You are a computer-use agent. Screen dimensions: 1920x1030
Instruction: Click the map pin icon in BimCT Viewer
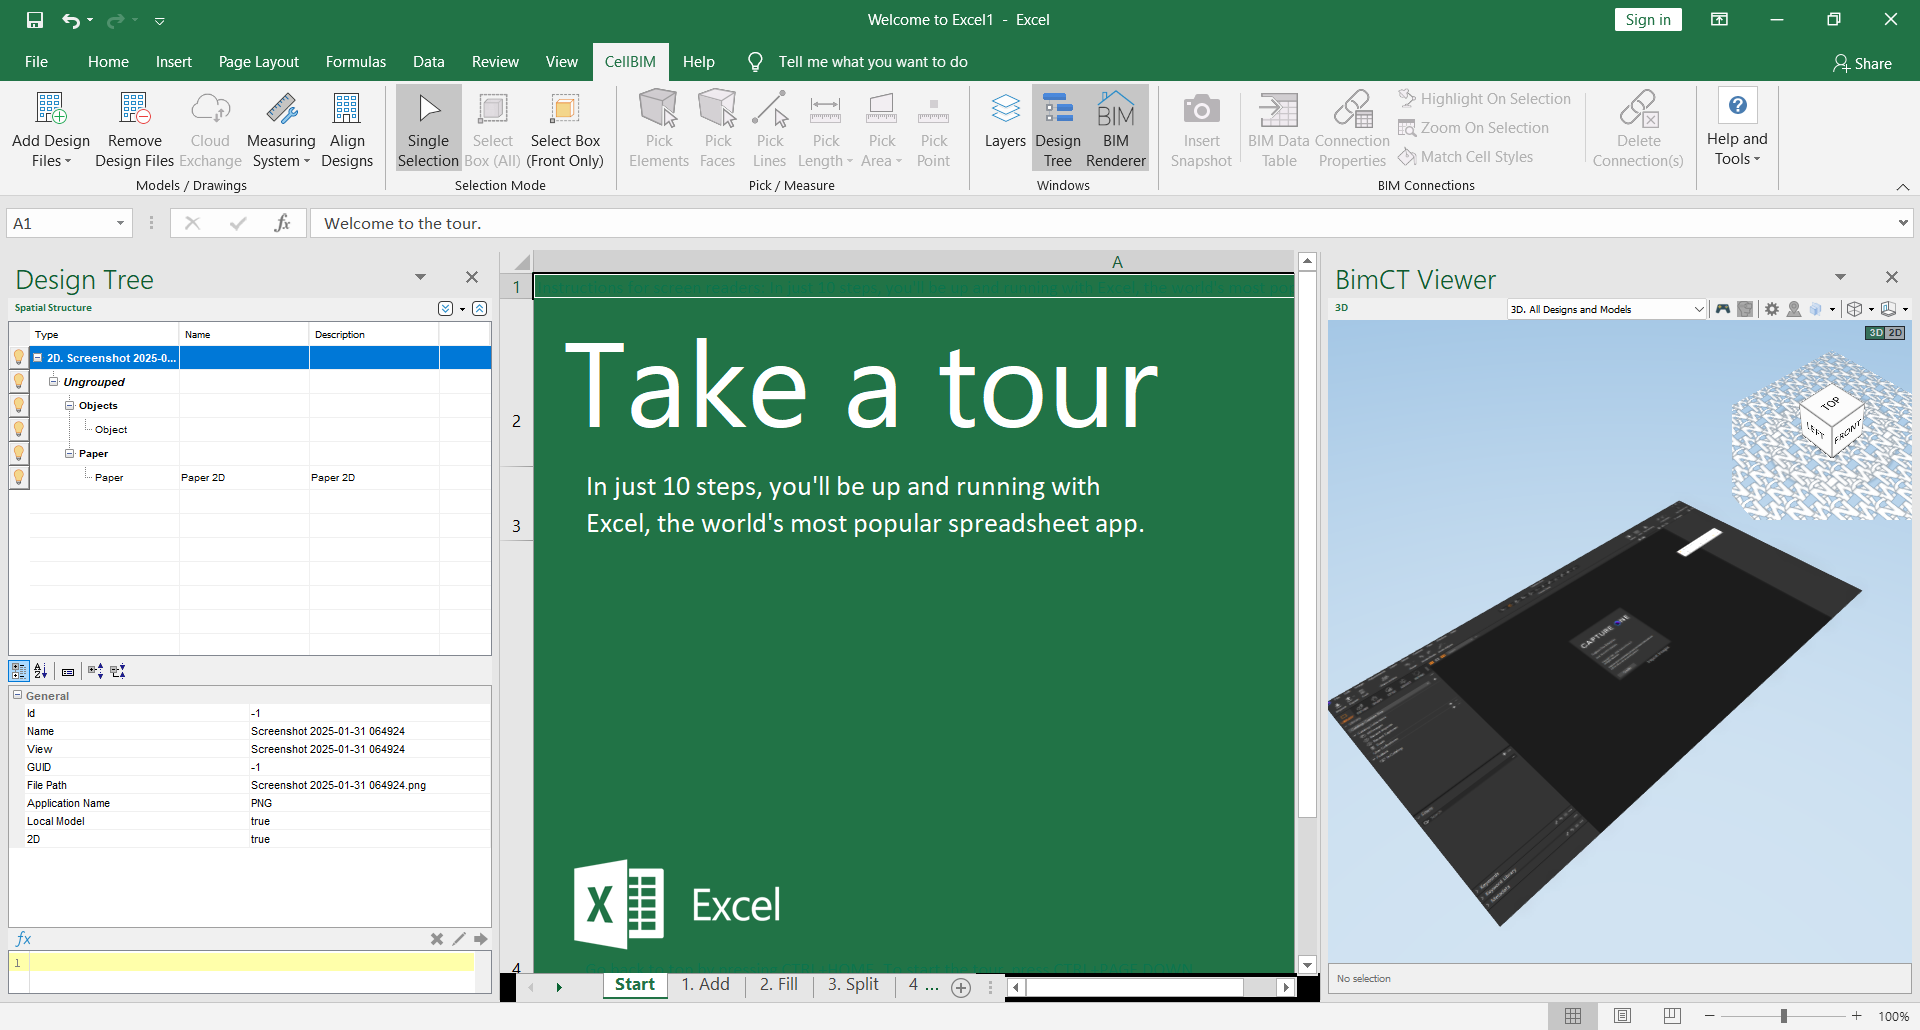tap(1794, 309)
